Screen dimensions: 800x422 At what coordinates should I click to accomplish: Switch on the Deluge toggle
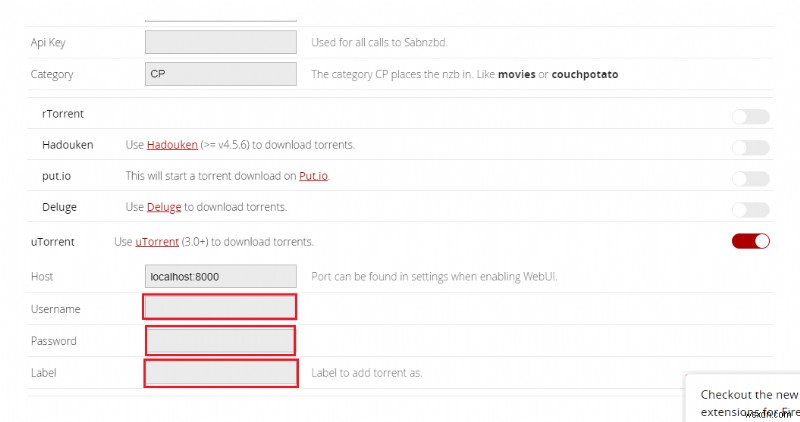(750, 209)
